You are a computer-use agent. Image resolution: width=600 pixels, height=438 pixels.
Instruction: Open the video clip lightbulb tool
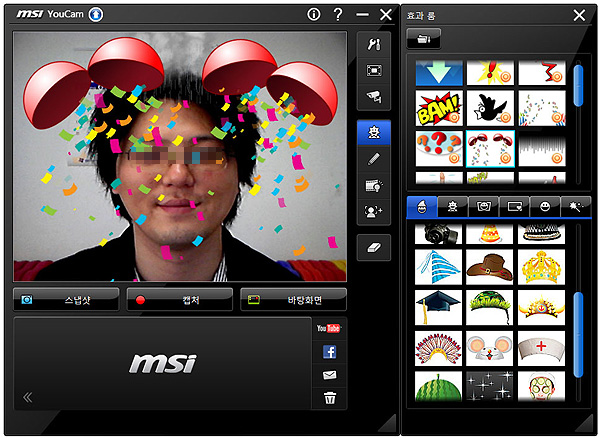(373, 186)
